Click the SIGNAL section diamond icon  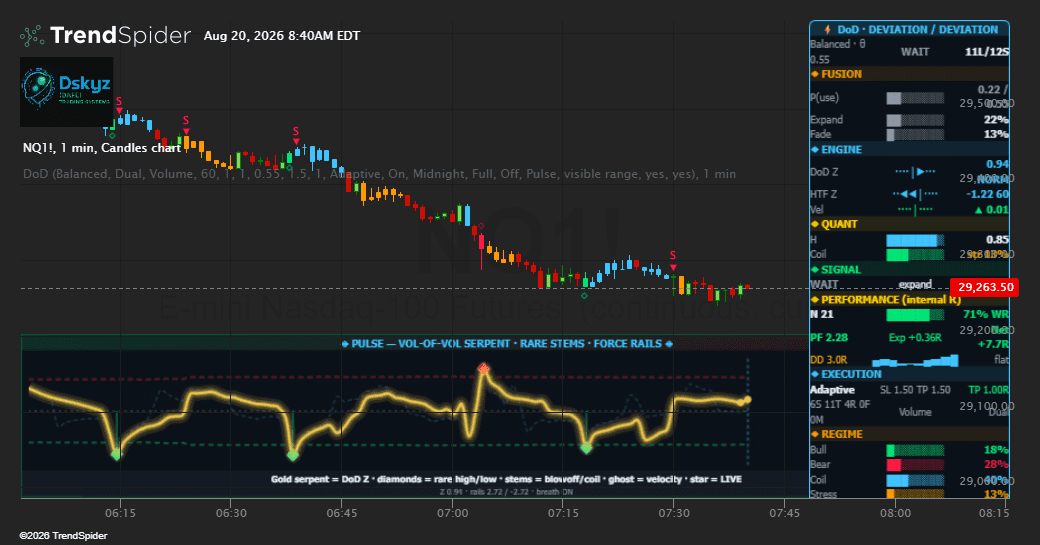coord(815,270)
